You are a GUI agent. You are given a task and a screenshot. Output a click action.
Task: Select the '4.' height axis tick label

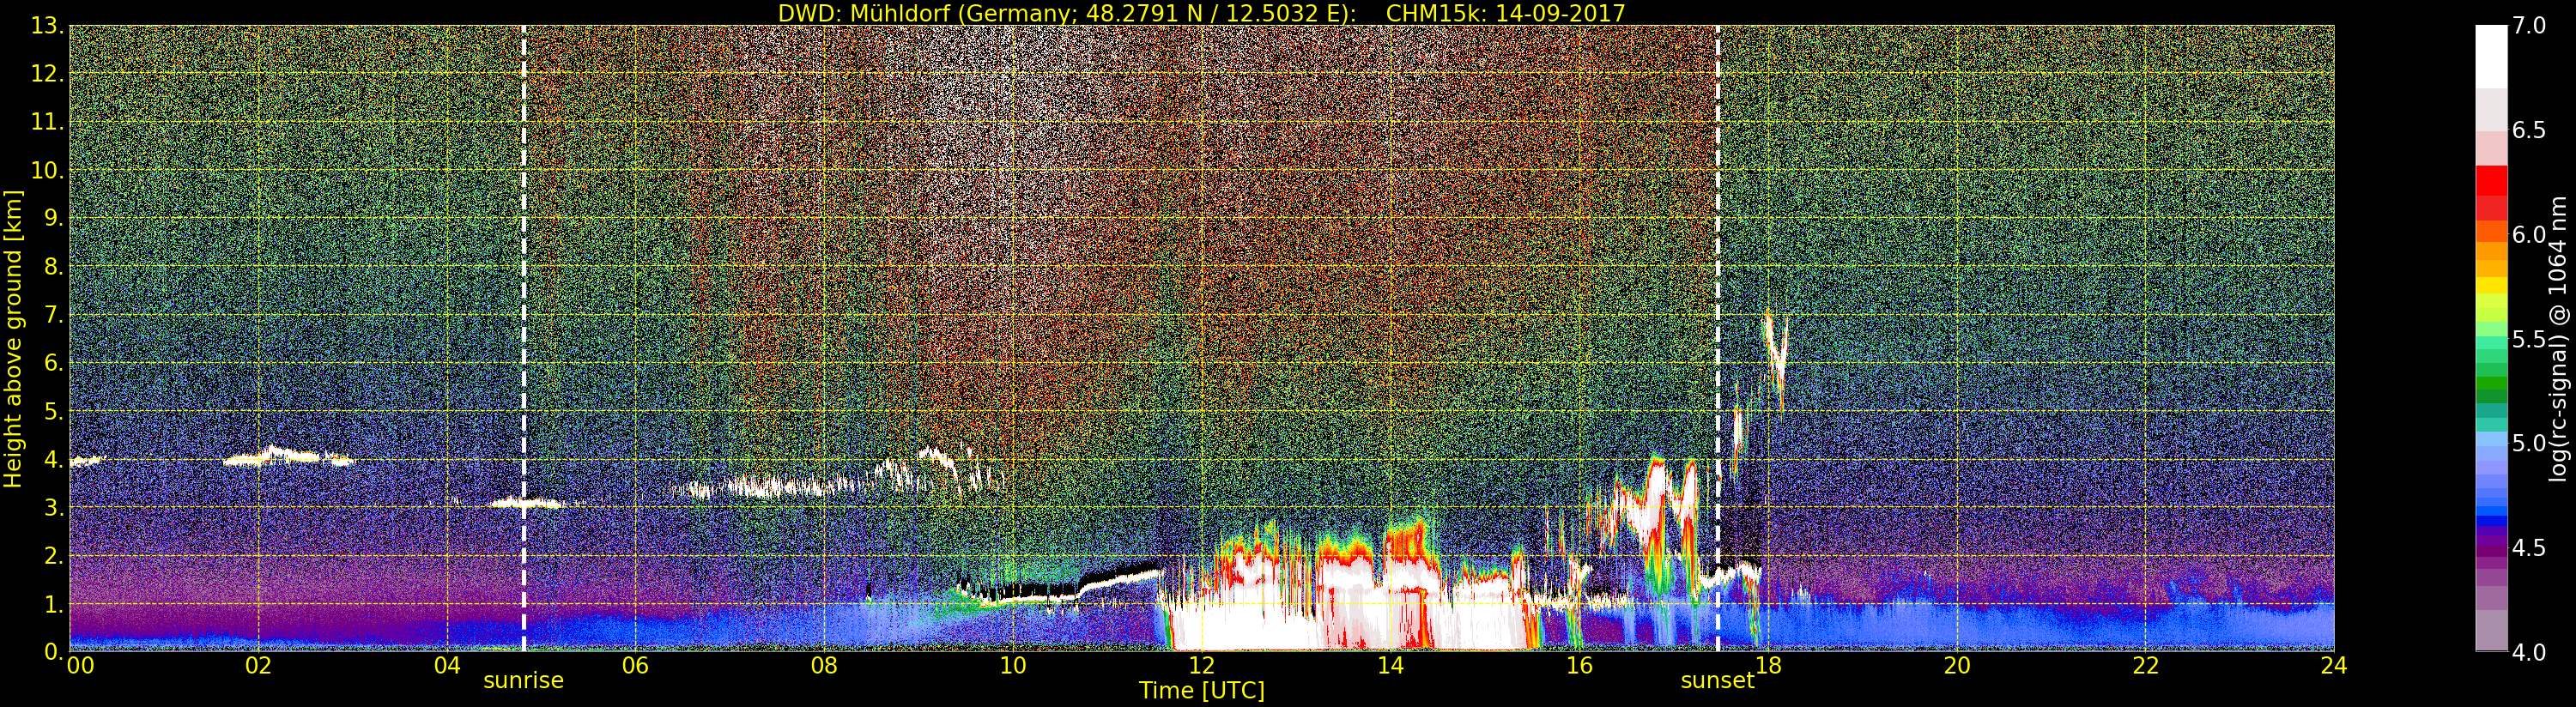pyautogui.click(x=53, y=459)
